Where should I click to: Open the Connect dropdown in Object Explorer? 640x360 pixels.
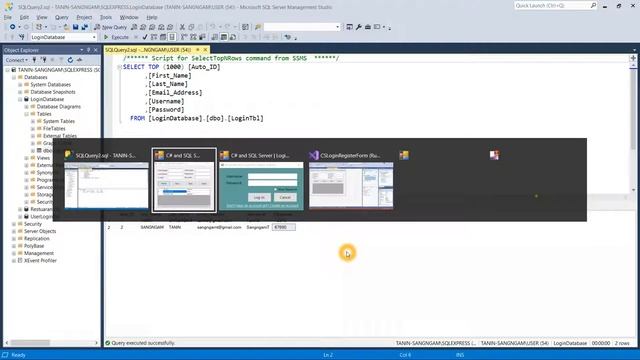click(16, 60)
